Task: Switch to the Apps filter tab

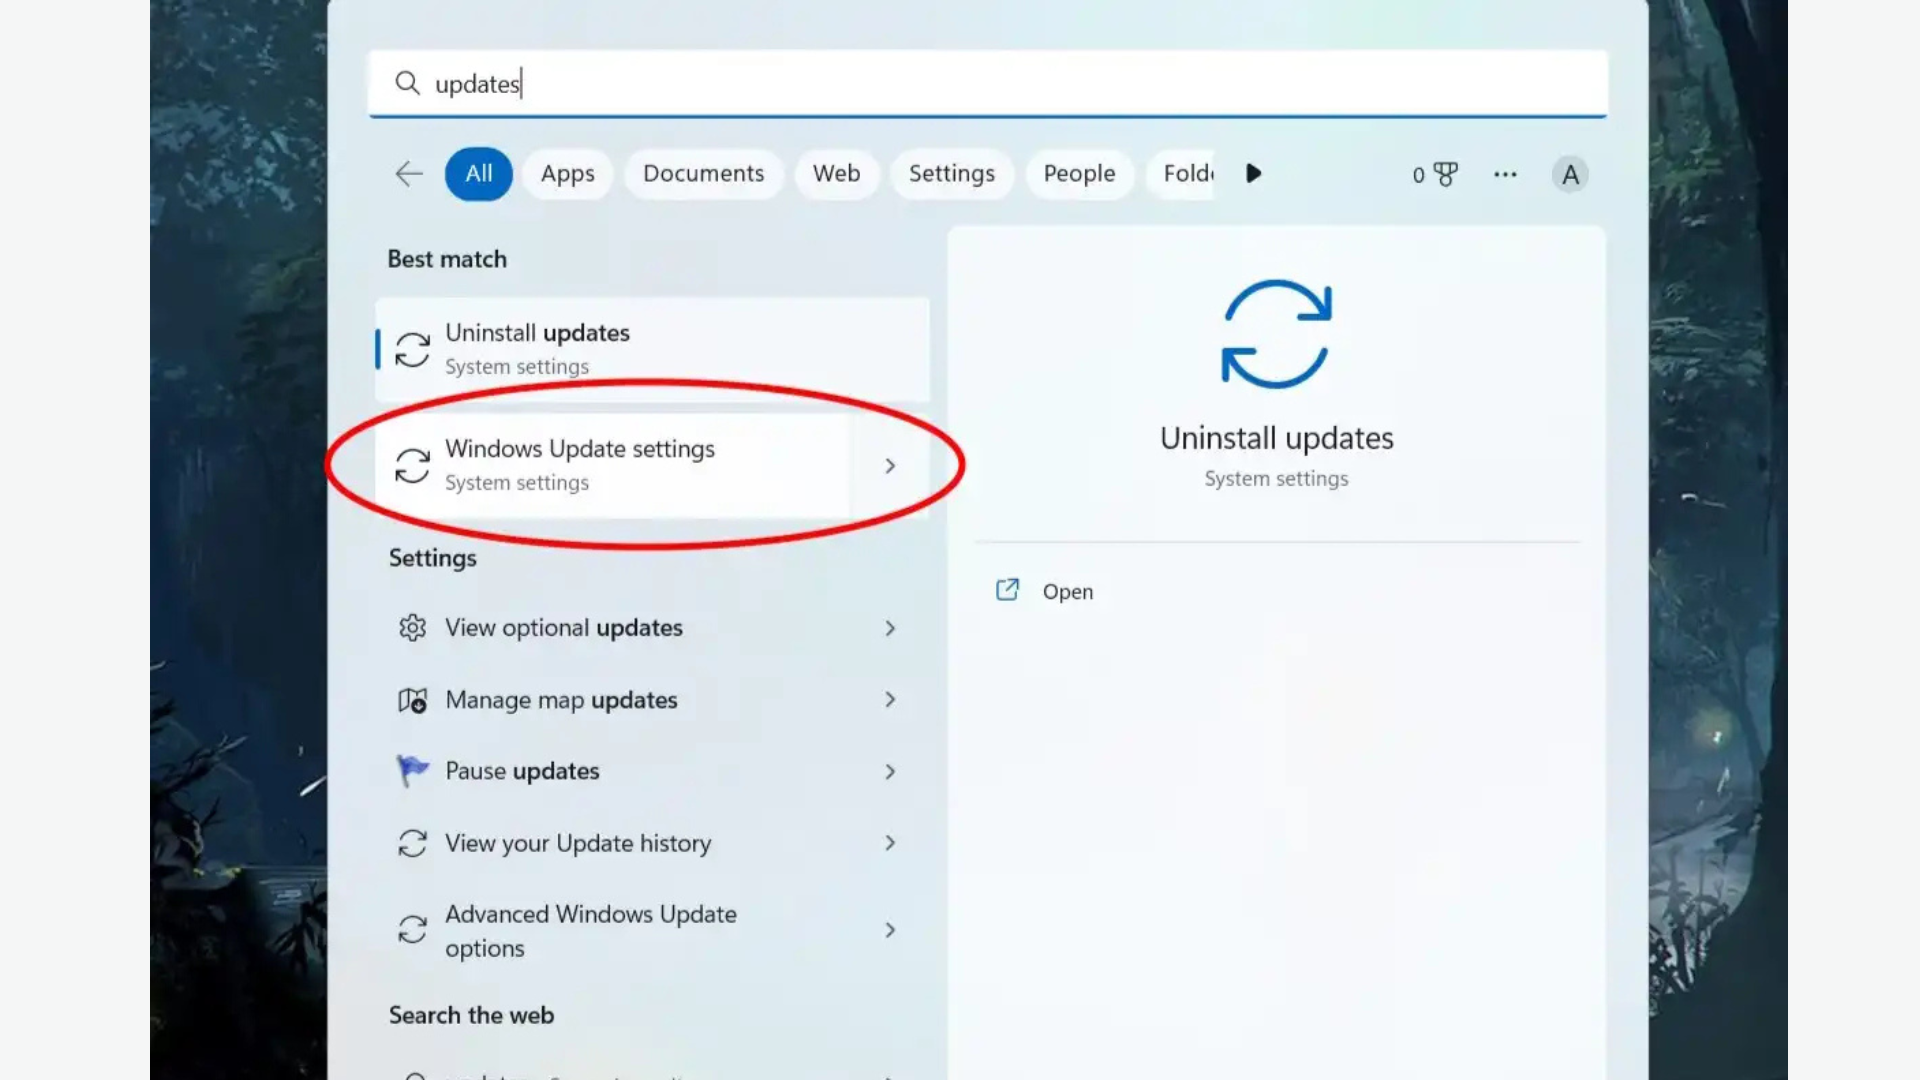Action: 567,173
